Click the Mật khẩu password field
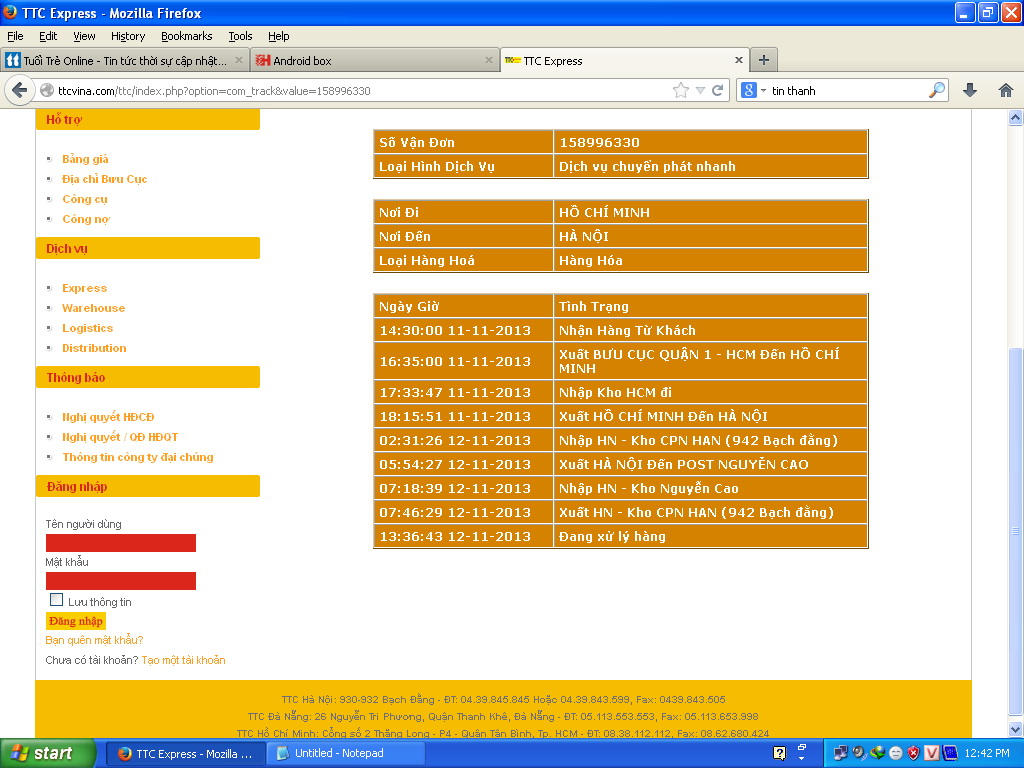Viewport: 1024px width, 768px height. (121, 581)
